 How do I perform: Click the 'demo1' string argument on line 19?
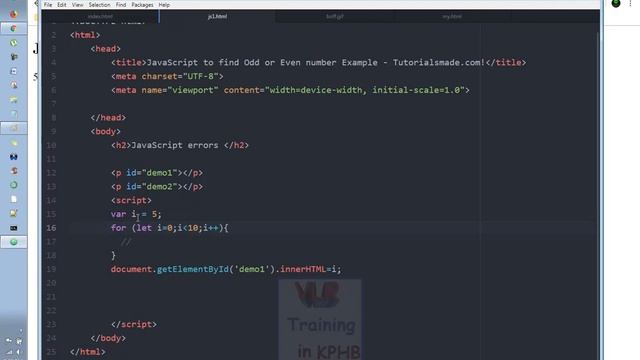tap(252, 269)
